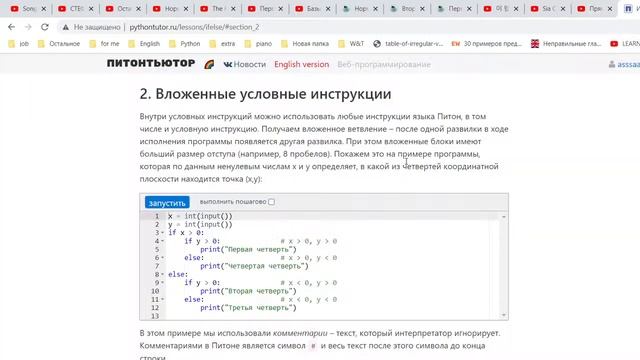Open the 'LEARN' YouTube bookmark
Screen dimensions: 640x360
point(625,44)
